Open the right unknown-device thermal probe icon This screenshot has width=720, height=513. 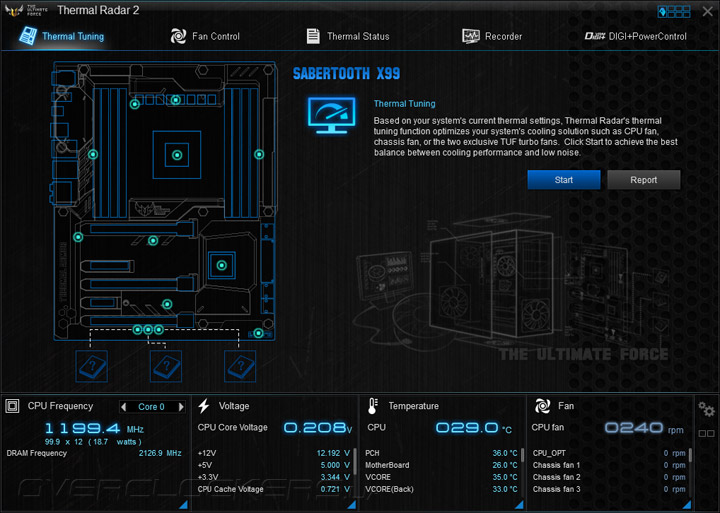[240, 366]
